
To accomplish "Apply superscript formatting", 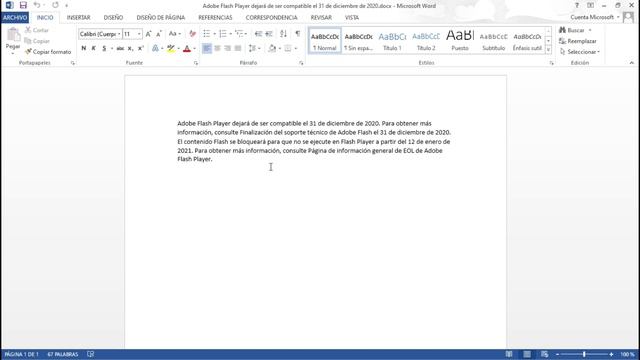I will (141, 49).
